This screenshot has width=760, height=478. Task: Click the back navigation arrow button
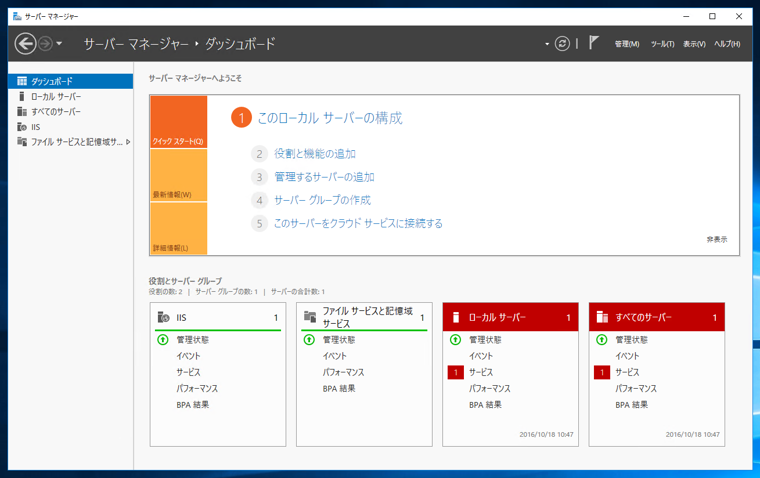[25, 44]
